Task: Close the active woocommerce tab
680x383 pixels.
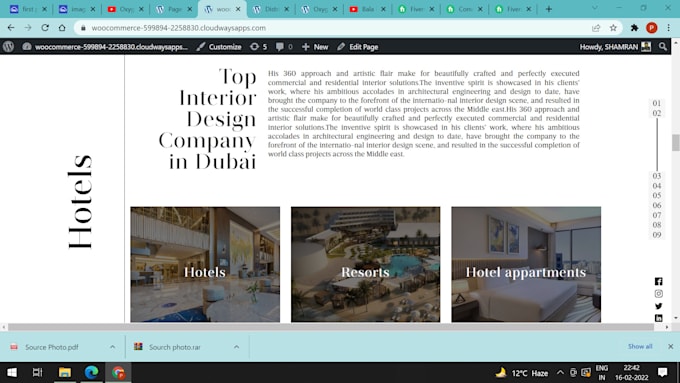Action: click(238, 9)
